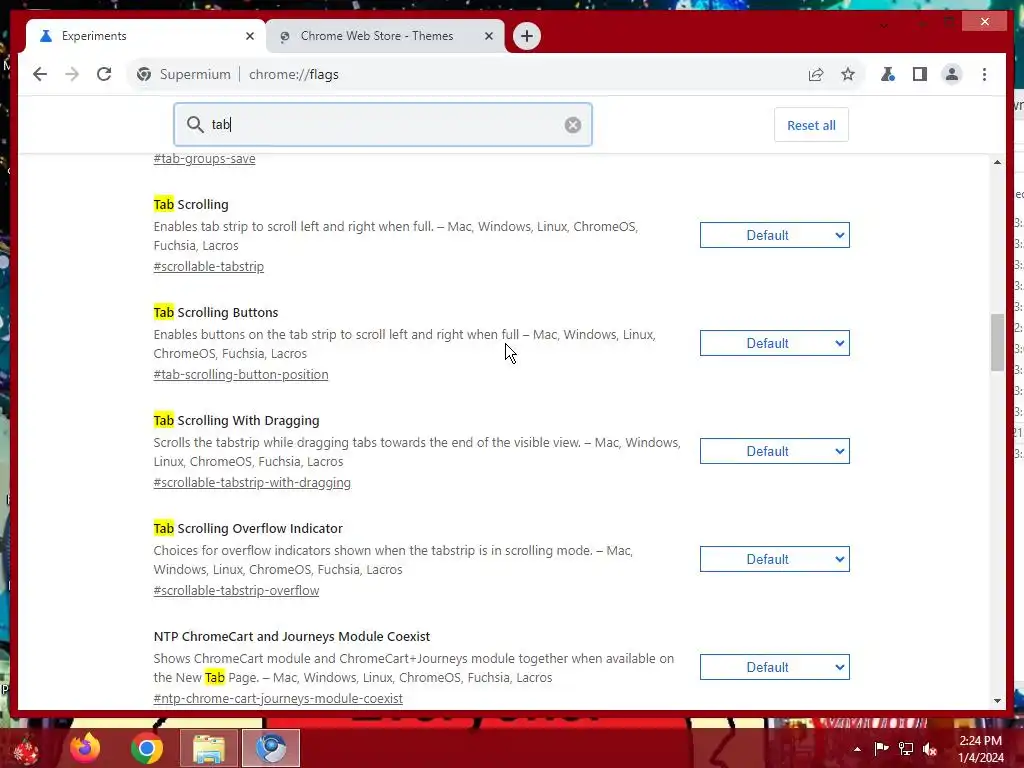The height and width of the screenshot is (768, 1024).
Task: Open Tab Scrolling Default dropdown
Action: (x=775, y=235)
